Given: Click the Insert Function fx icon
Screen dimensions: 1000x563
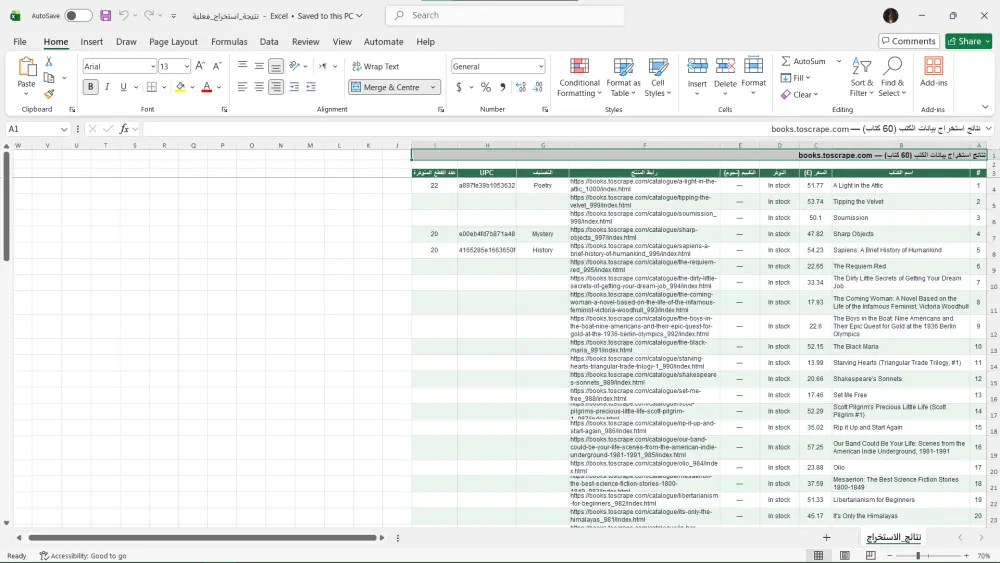Looking at the screenshot, I should point(124,129).
